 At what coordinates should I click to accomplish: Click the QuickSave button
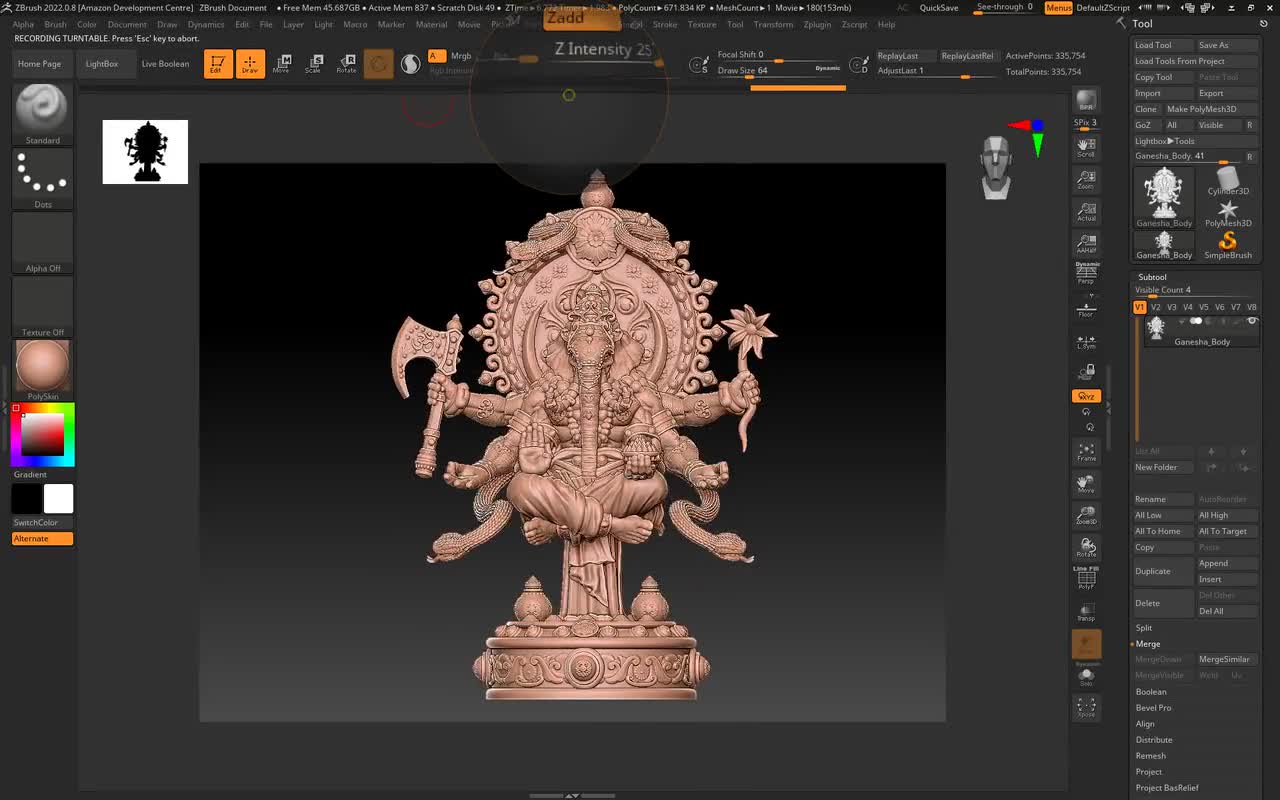coord(939,7)
